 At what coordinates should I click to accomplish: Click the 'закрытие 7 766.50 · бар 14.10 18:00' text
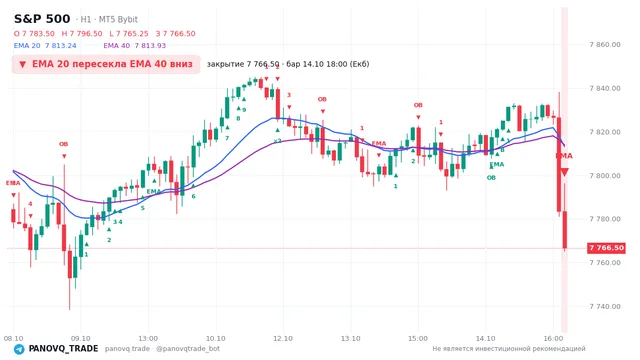pos(288,64)
